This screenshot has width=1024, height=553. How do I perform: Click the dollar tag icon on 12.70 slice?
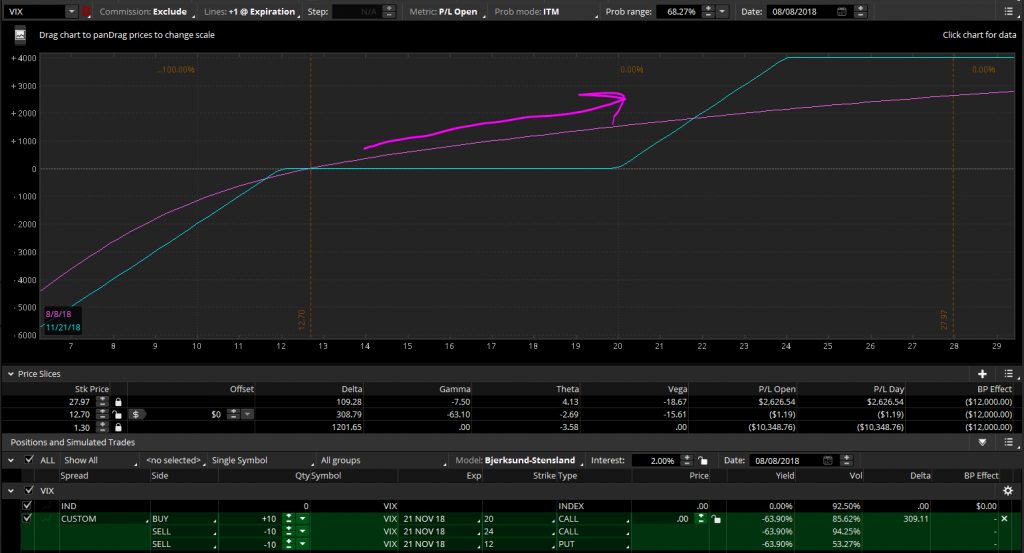pyautogui.click(x=134, y=413)
